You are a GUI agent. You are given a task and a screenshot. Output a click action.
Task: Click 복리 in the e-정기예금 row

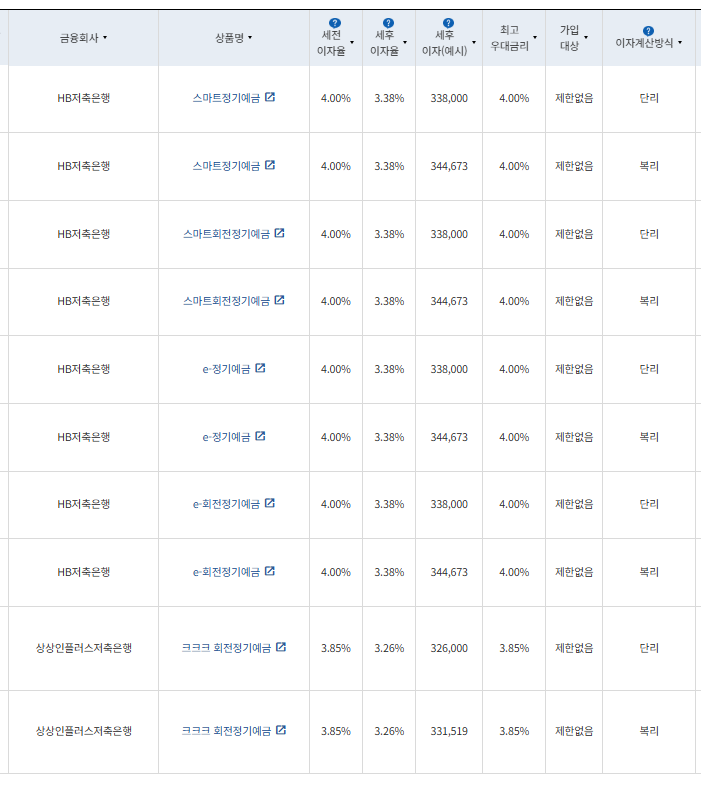pos(649,437)
